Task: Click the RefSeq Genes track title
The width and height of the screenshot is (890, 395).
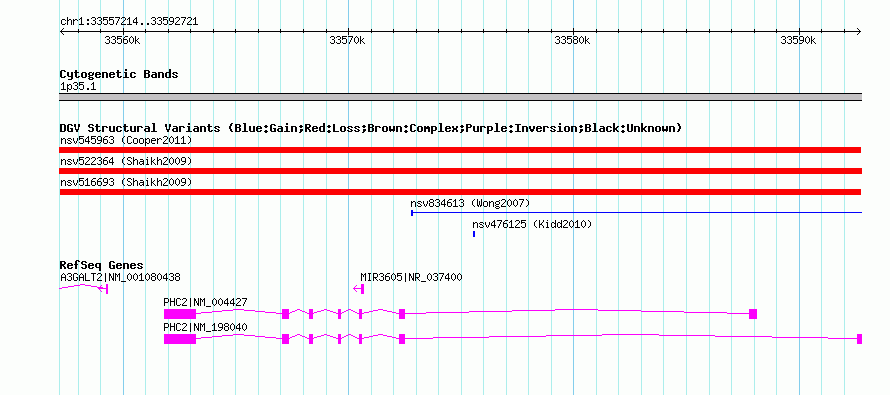Action: [102, 265]
